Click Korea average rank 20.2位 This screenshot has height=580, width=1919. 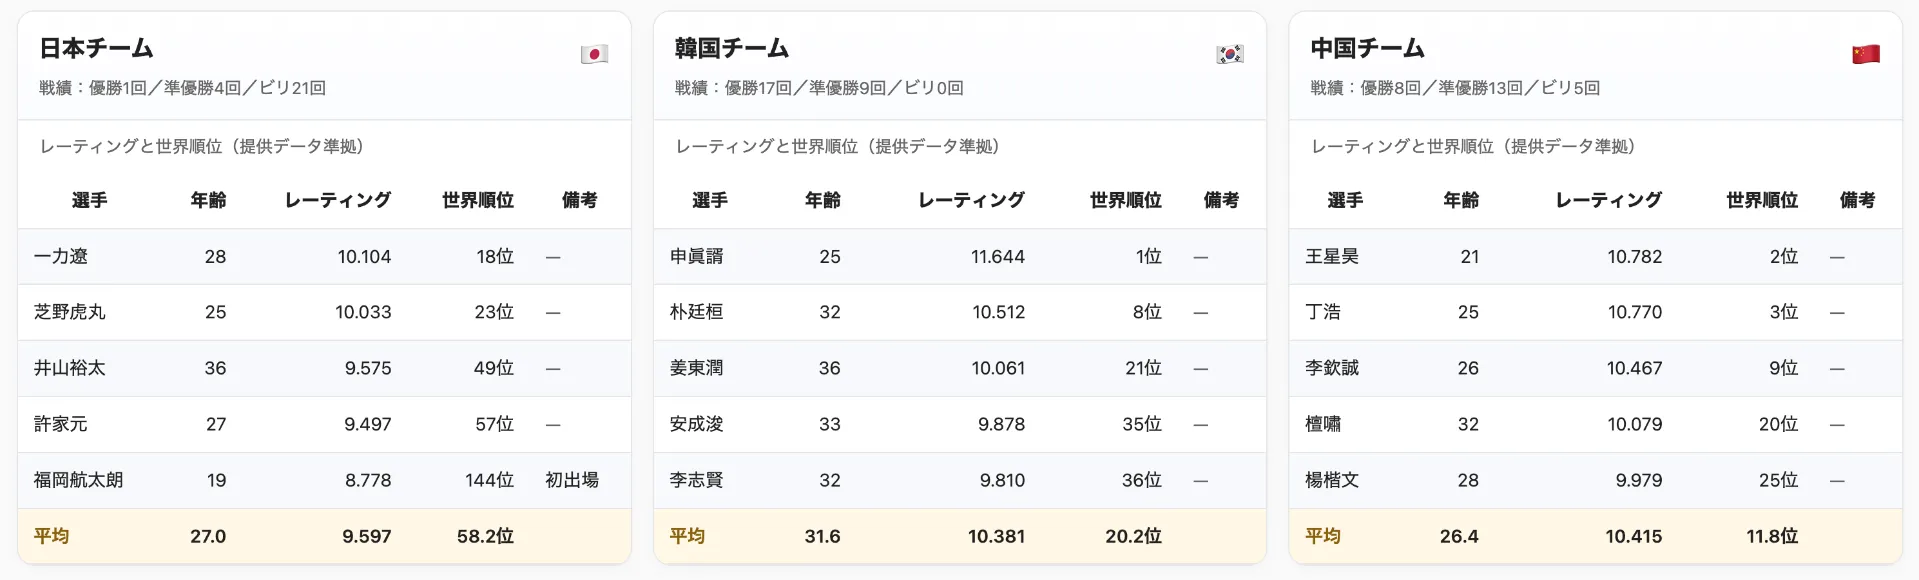[x=1134, y=537]
